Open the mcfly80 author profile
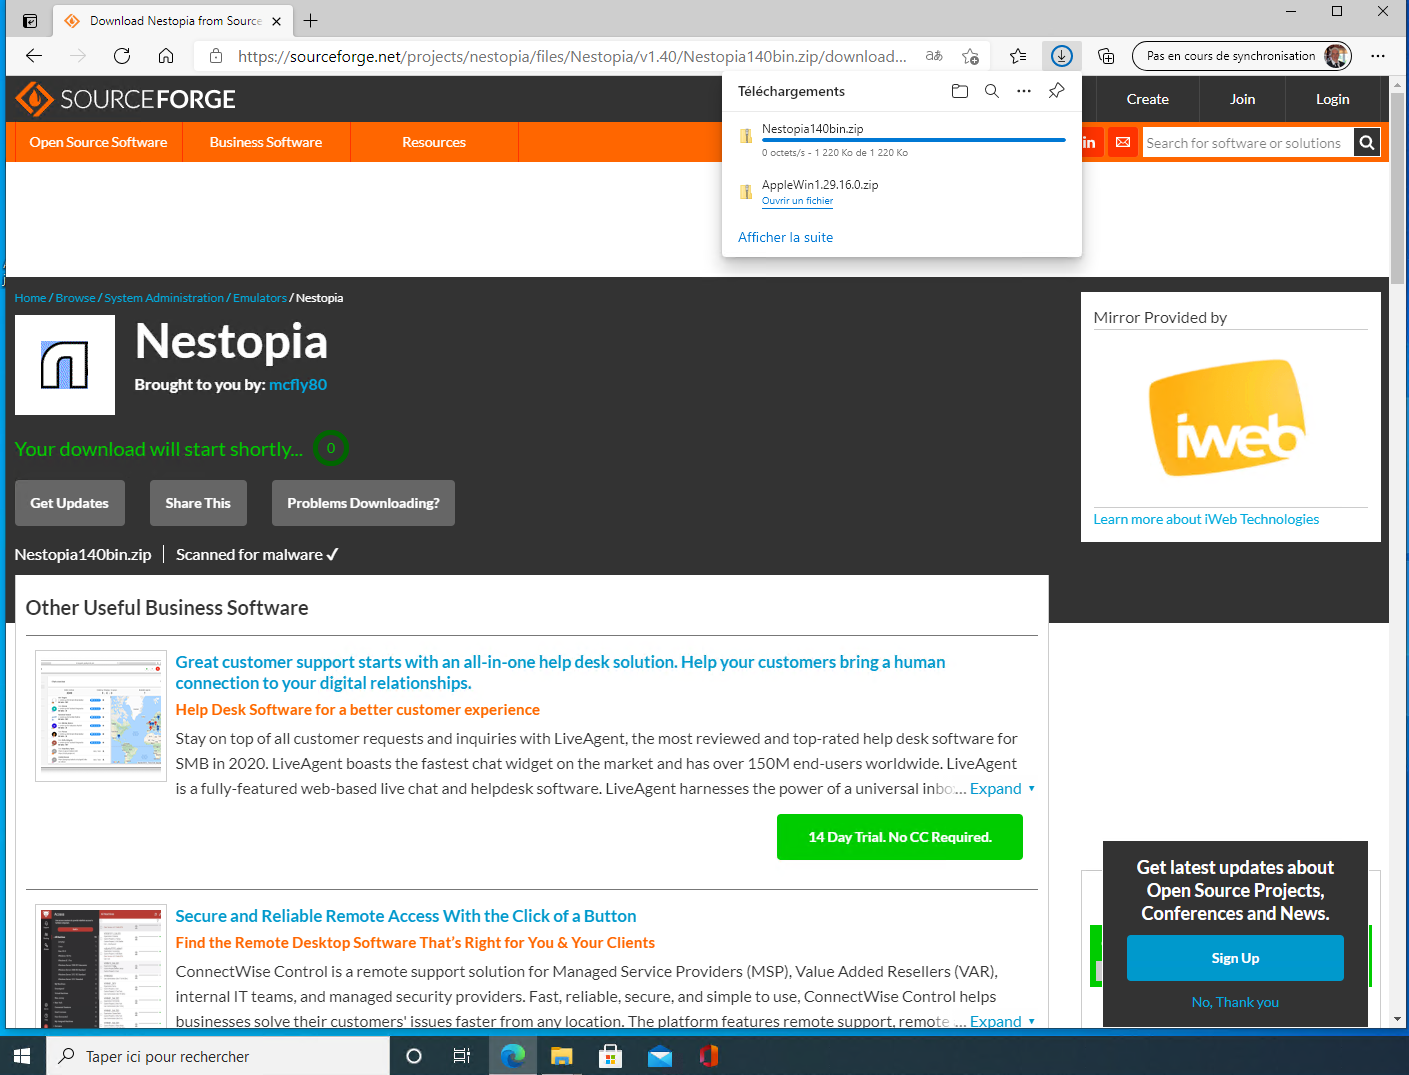This screenshot has width=1409, height=1075. [298, 385]
